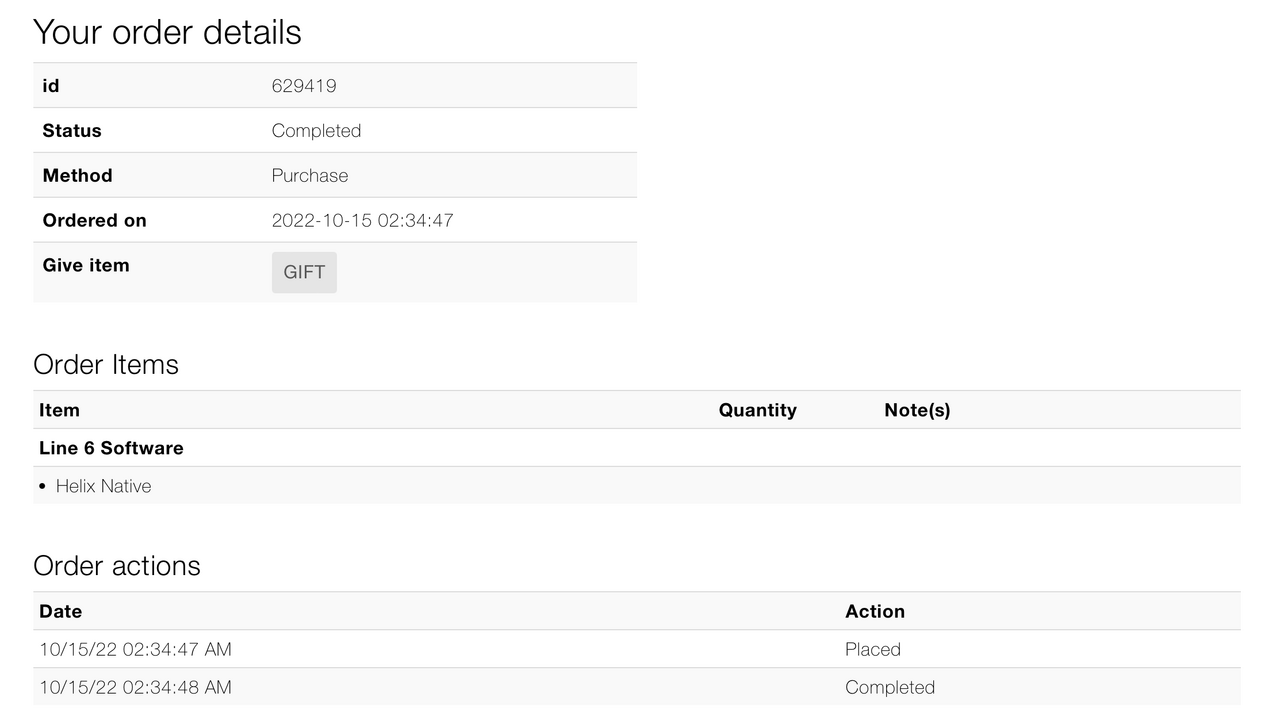This screenshot has height=720, width=1280.
Task: Click the Quantity column header
Action: tap(757, 410)
